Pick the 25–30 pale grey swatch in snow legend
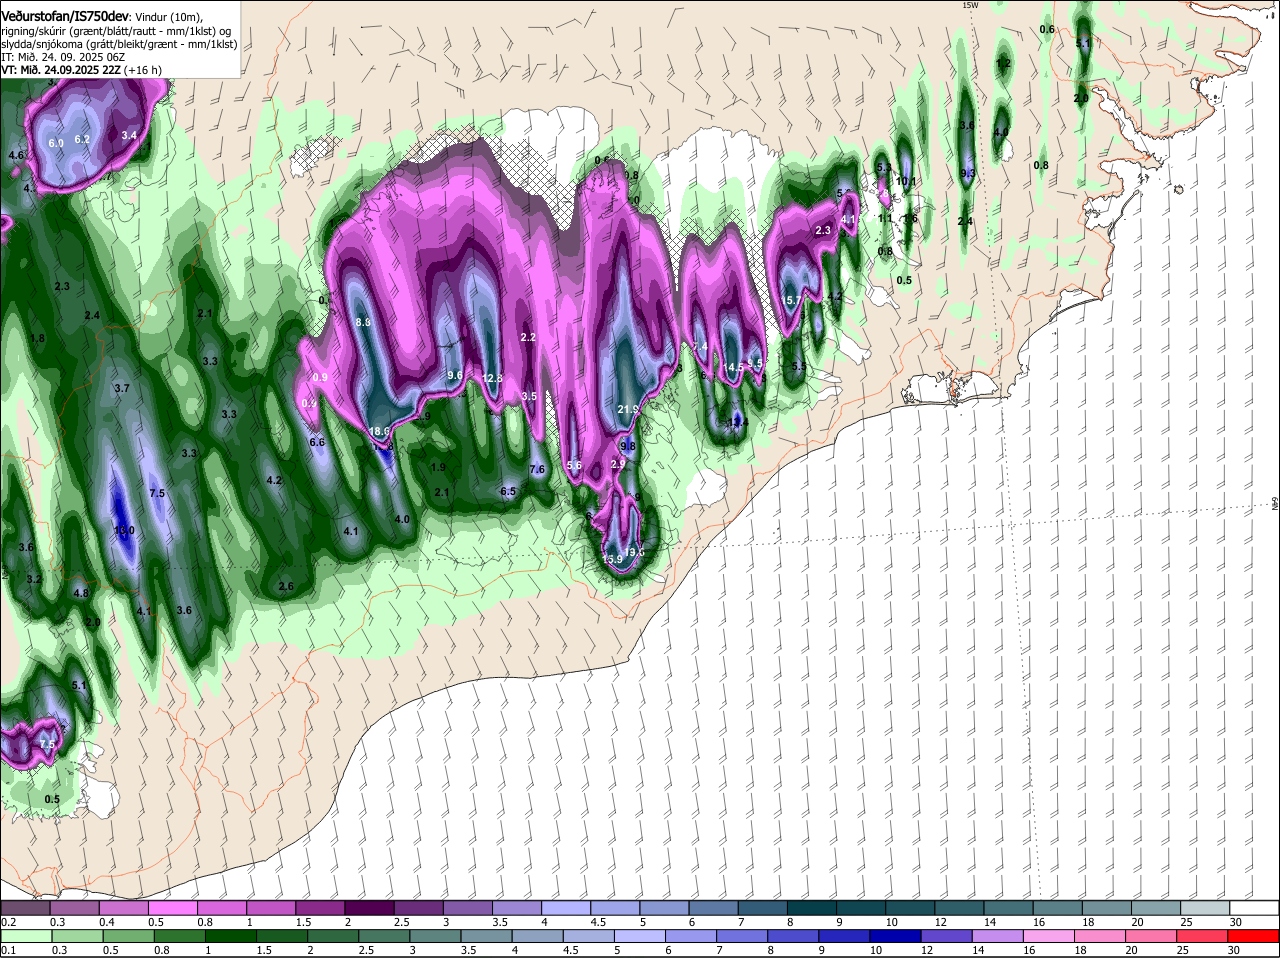Screen dimensions: 1280x958 point(1205,908)
